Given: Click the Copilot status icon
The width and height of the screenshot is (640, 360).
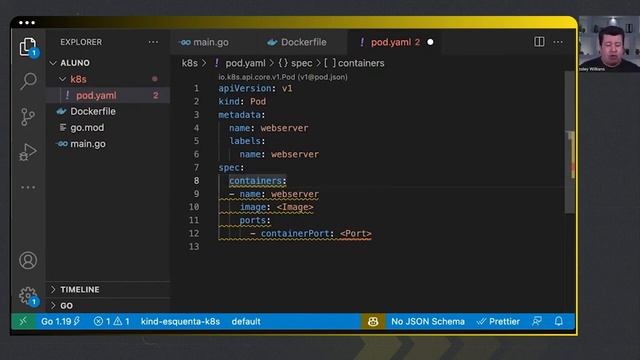Looking at the screenshot, I should click(373, 322).
